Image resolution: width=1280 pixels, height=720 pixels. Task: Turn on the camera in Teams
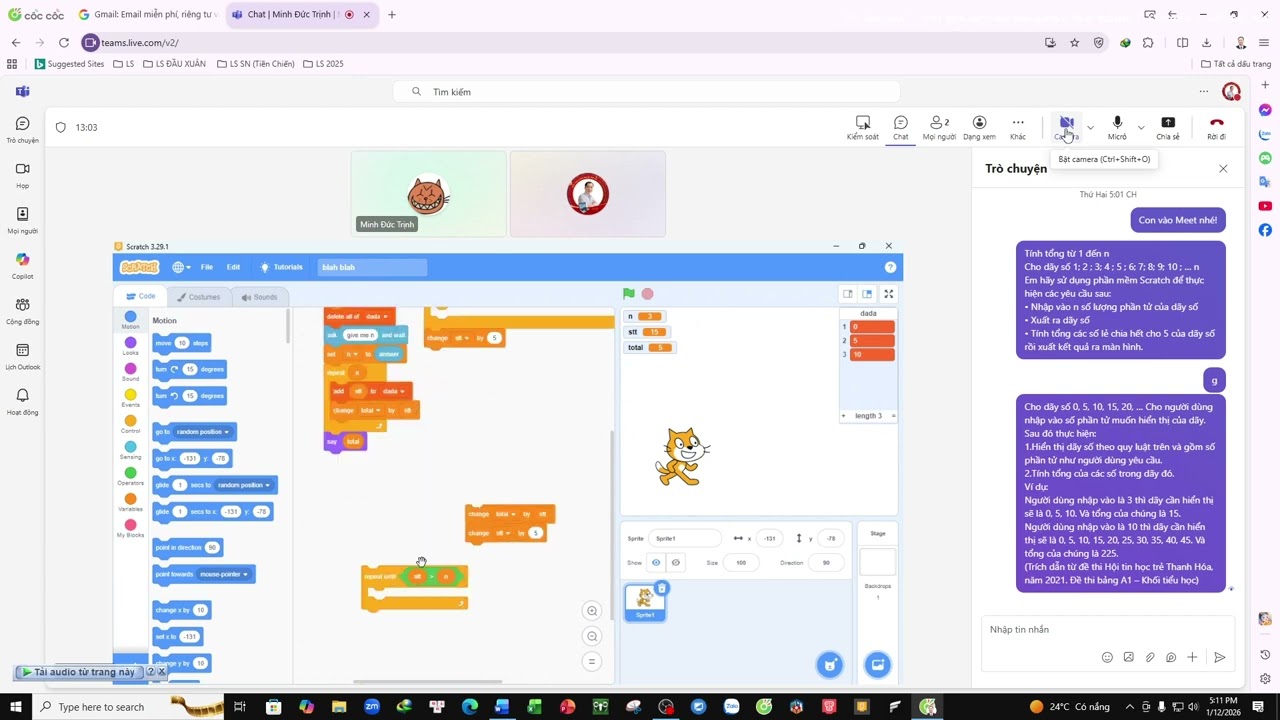(1066, 128)
